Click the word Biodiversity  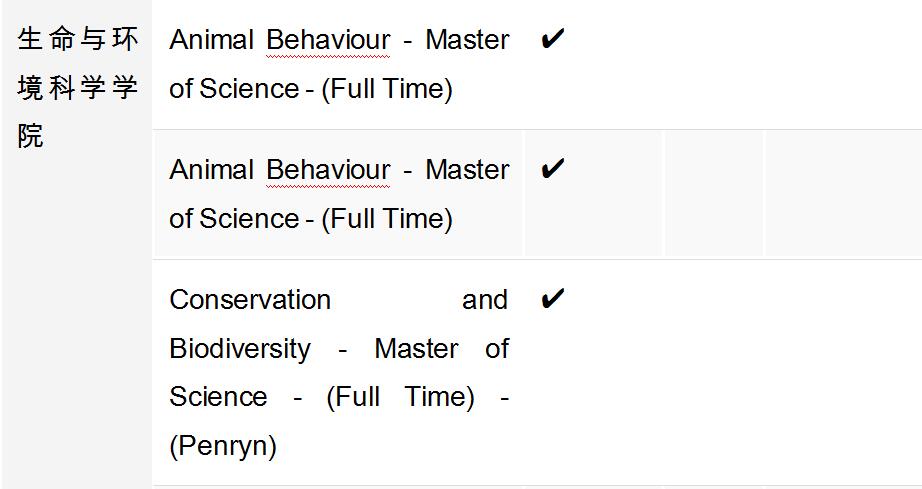pyautogui.click(x=240, y=349)
